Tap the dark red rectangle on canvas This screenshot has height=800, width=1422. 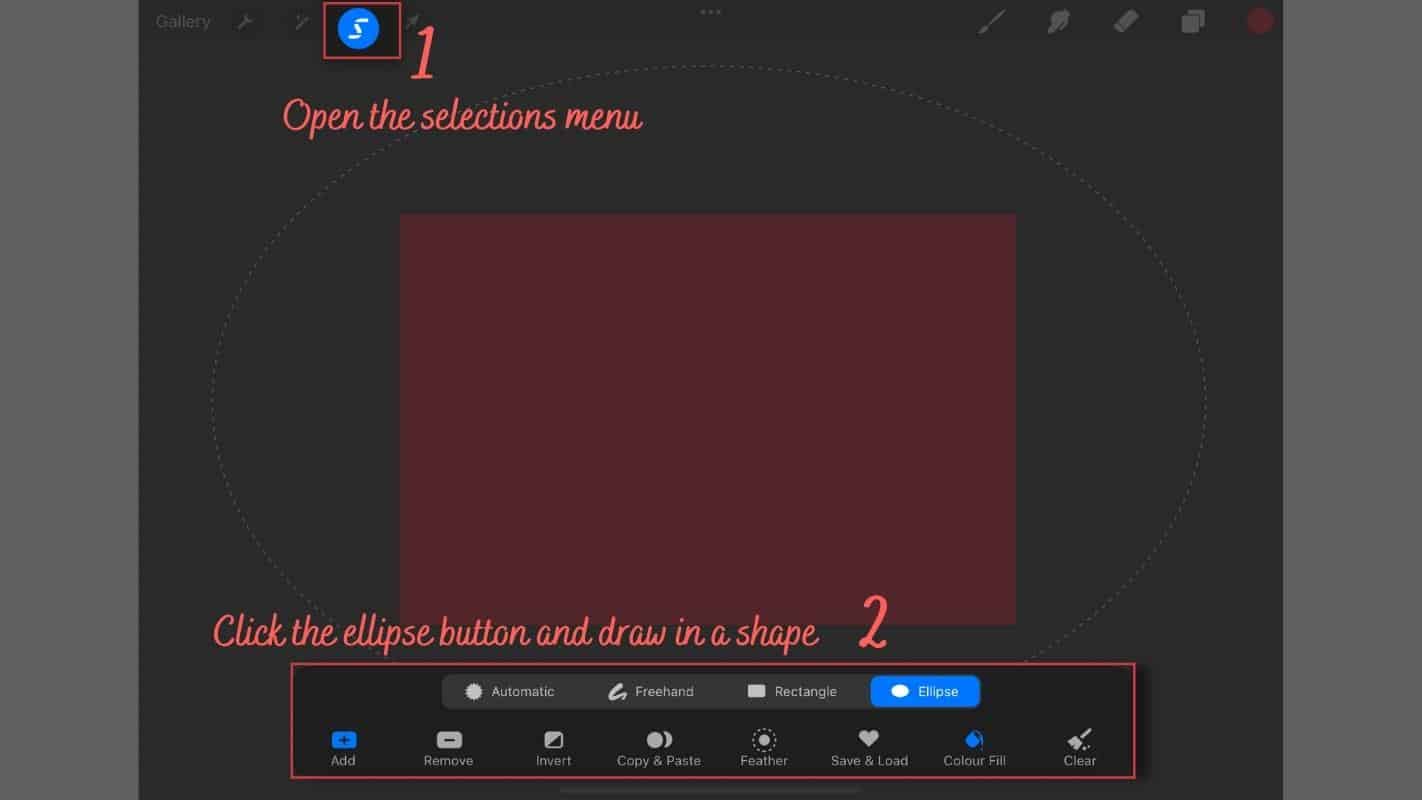(x=708, y=419)
